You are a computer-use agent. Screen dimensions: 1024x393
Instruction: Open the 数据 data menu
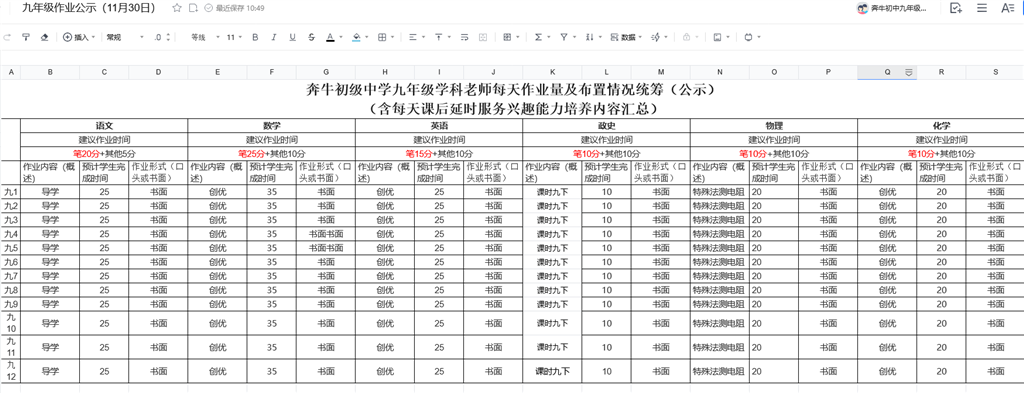[x=626, y=37]
